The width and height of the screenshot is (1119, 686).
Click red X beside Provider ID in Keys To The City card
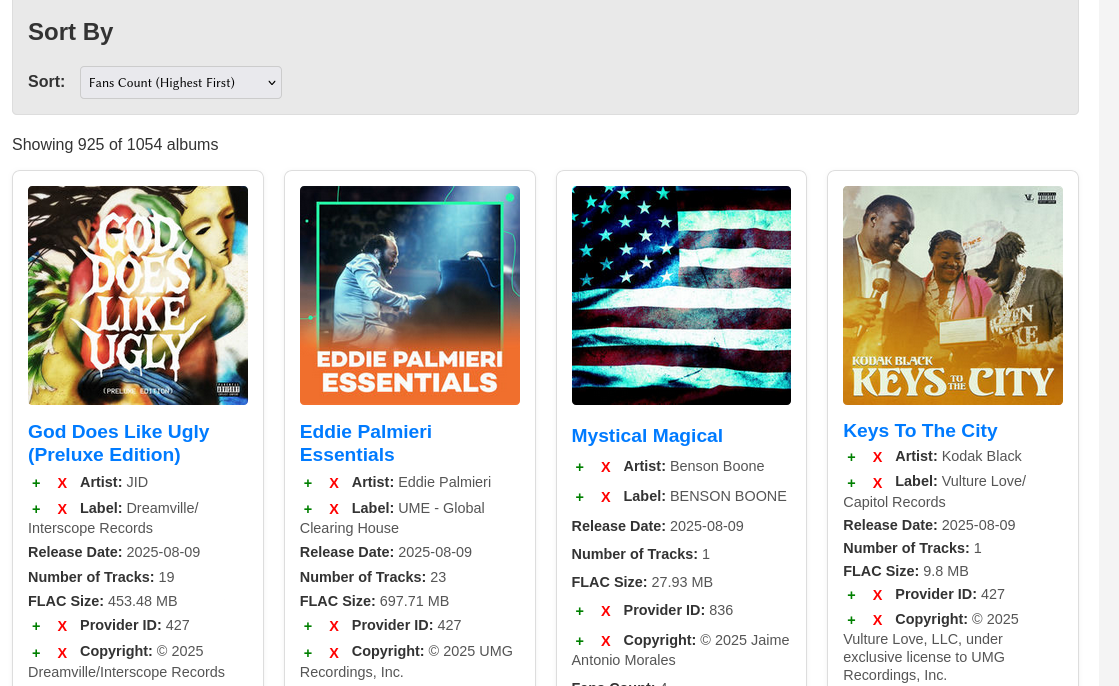pos(878,595)
